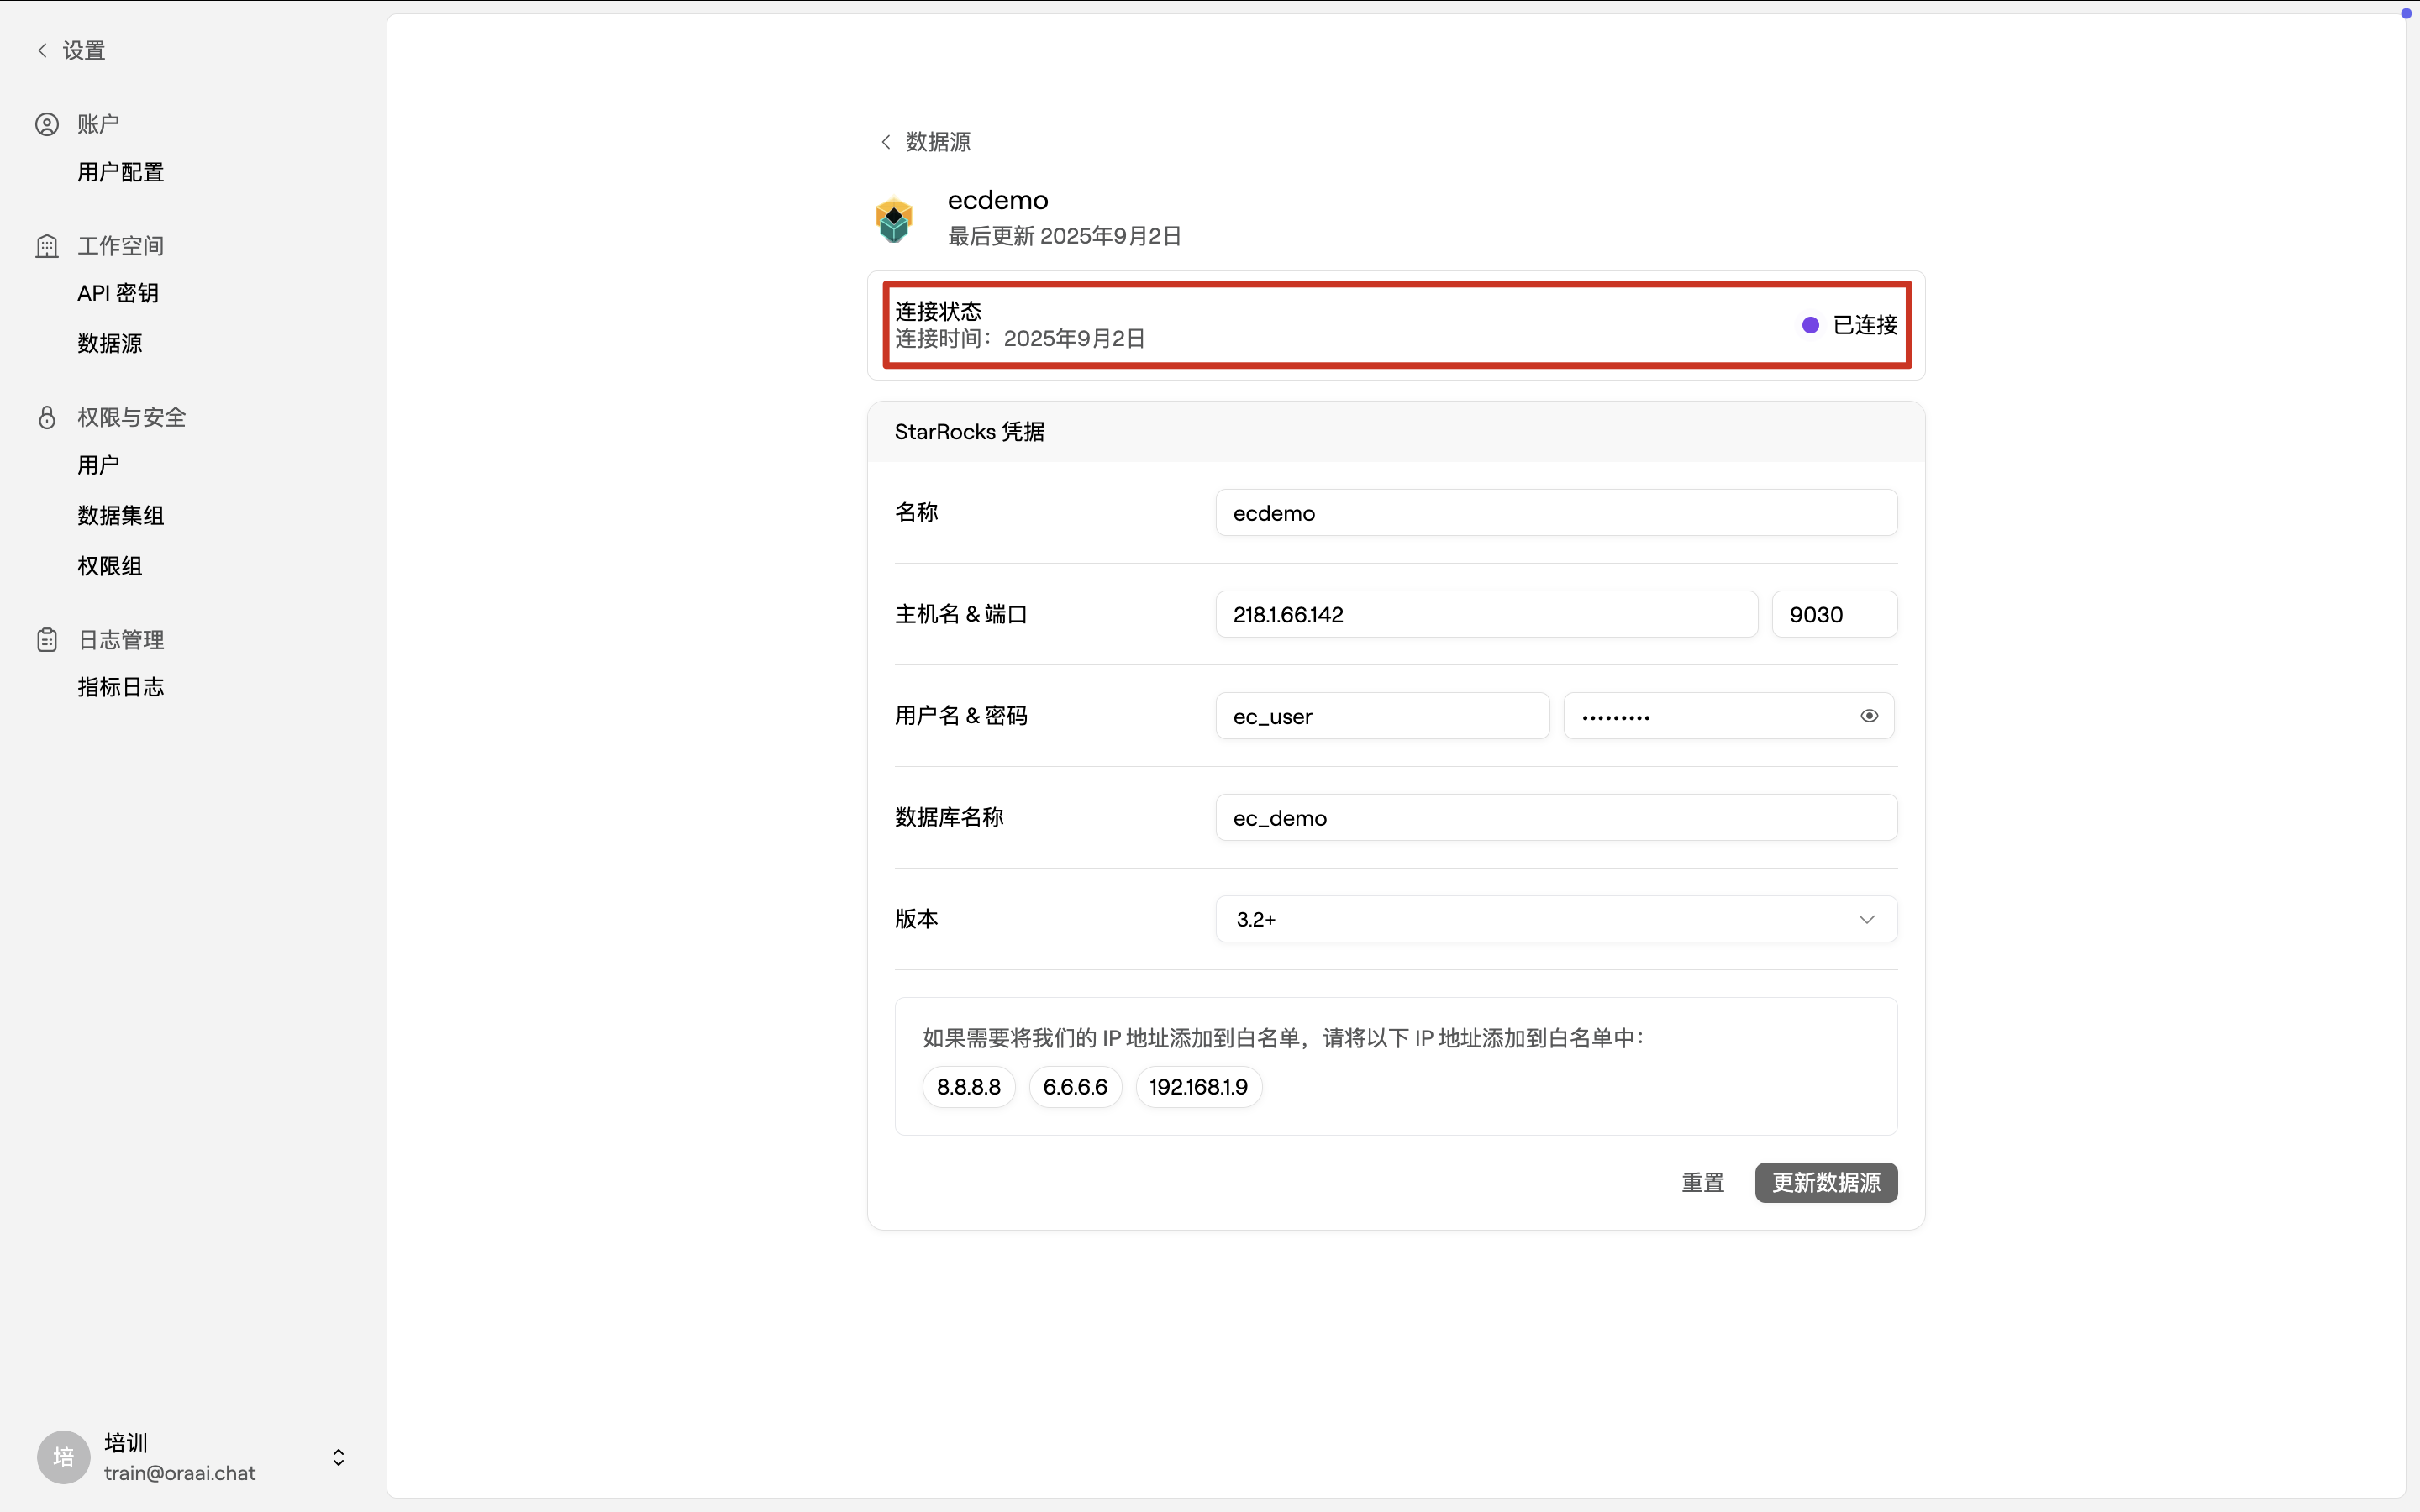Open the version selection chevron

(1866, 918)
